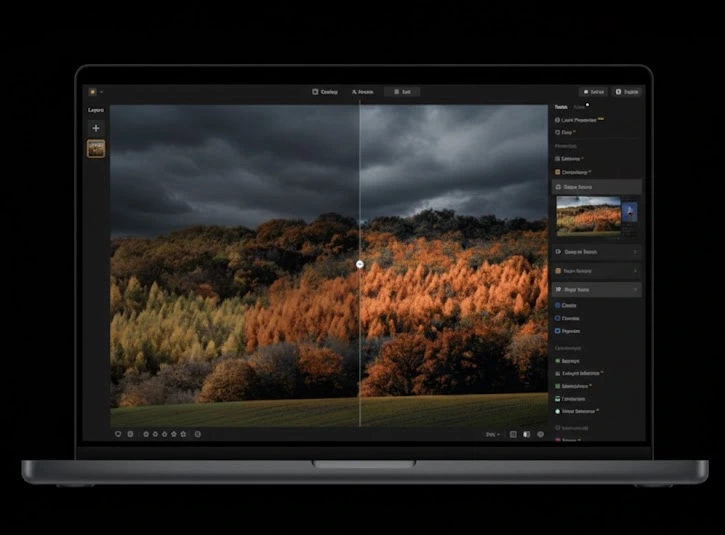
Task: Open the zoom level dropdown in bottom bar
Action: pyautogui.click(x=492, y=435)
